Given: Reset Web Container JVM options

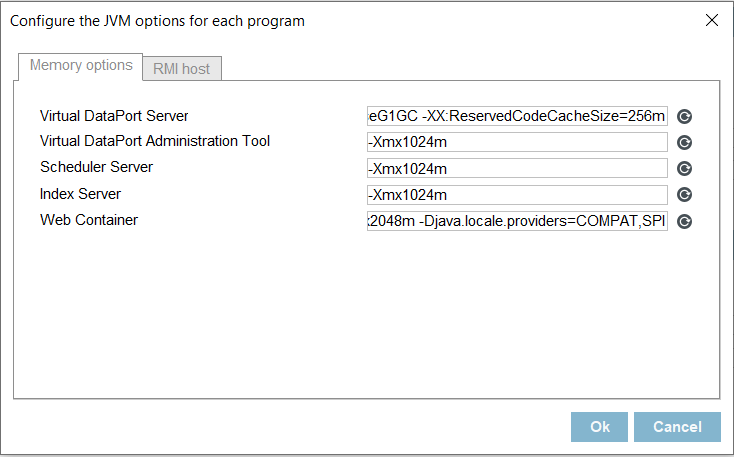Looking at the screenshot, I should [x=684, y=221].
